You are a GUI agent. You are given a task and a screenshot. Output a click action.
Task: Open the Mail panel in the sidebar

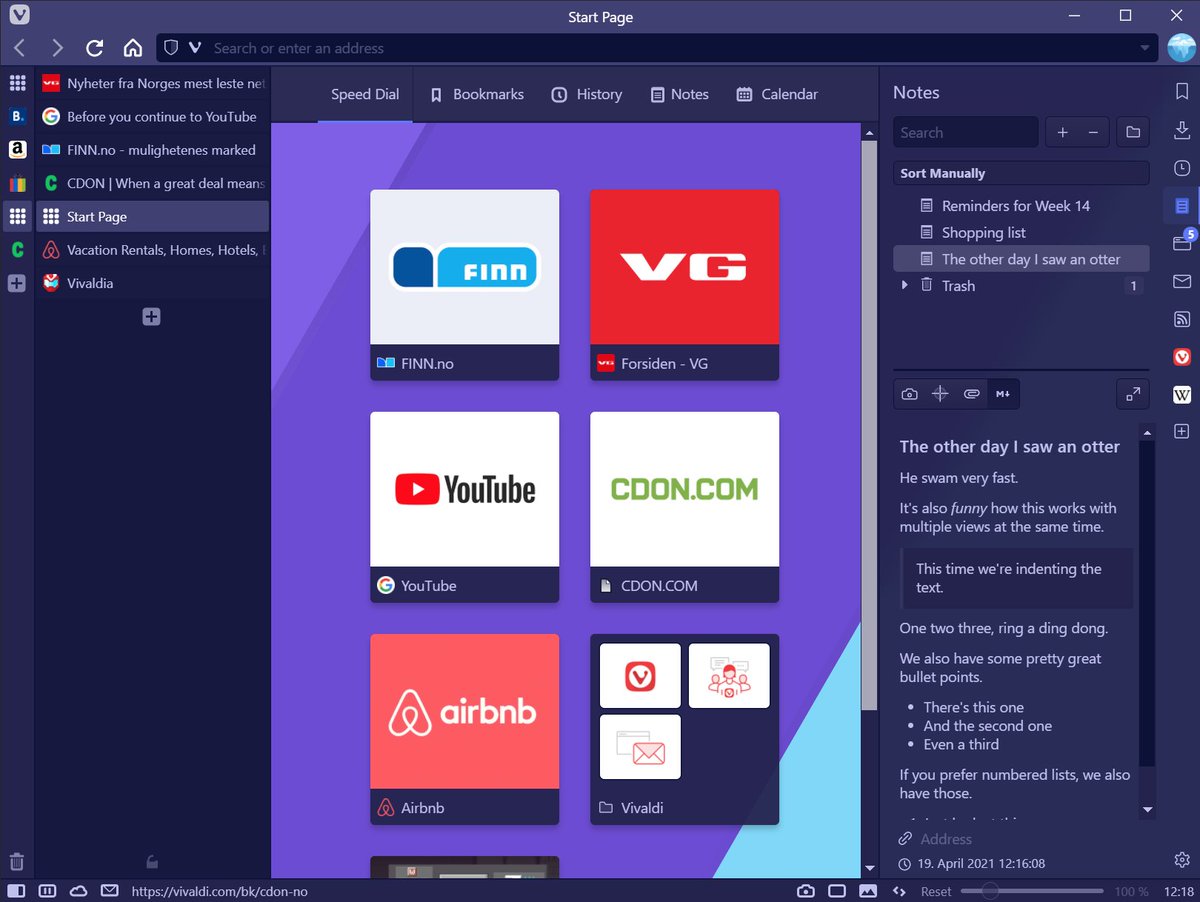[x=1182, y=280]
